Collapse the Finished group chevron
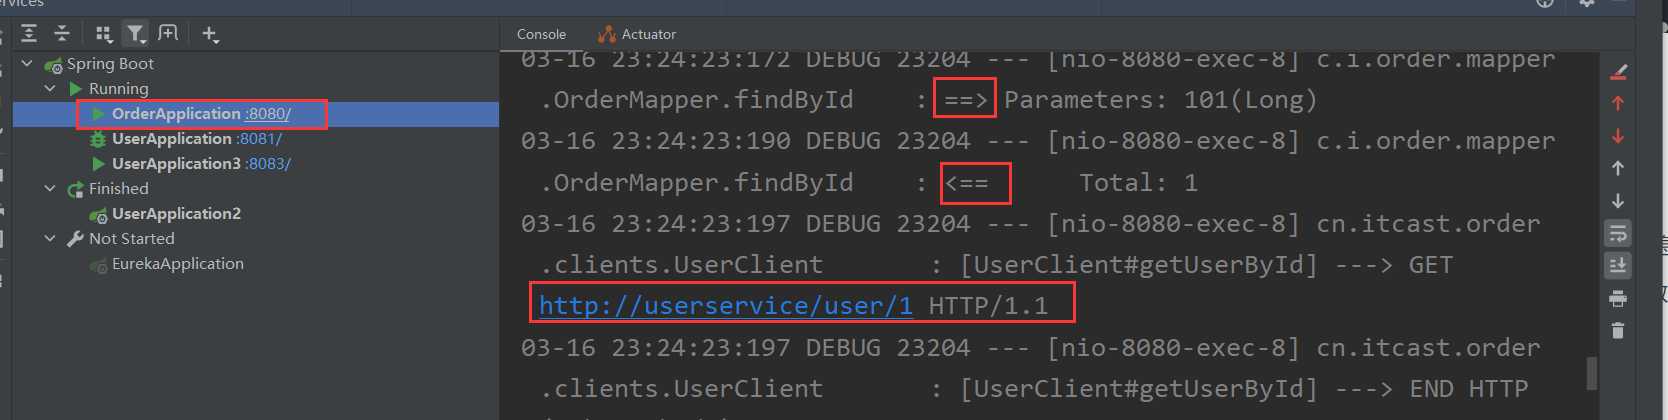This screenshot has height=420, width=1668. click(50, 189)
